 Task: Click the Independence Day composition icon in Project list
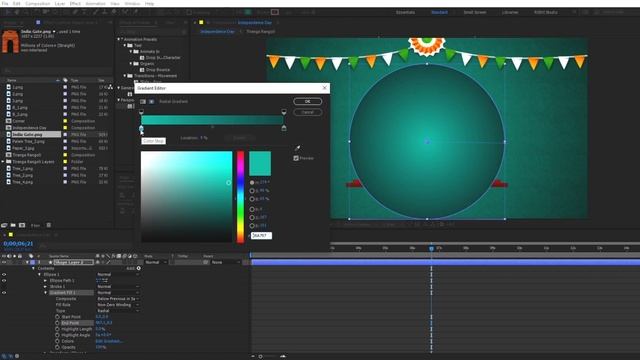tap(9, 128)
